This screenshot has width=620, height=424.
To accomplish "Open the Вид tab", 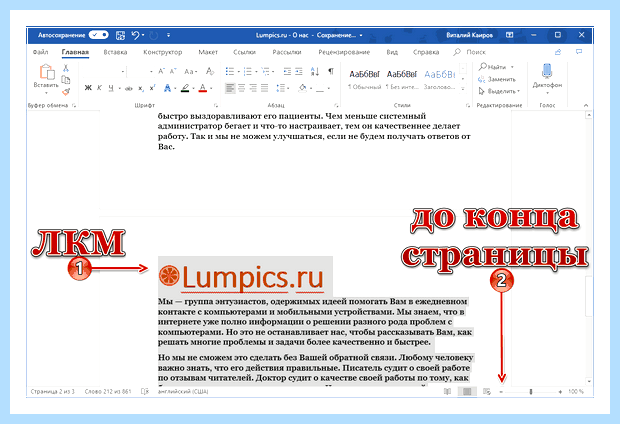I will (x=392, y=52).
